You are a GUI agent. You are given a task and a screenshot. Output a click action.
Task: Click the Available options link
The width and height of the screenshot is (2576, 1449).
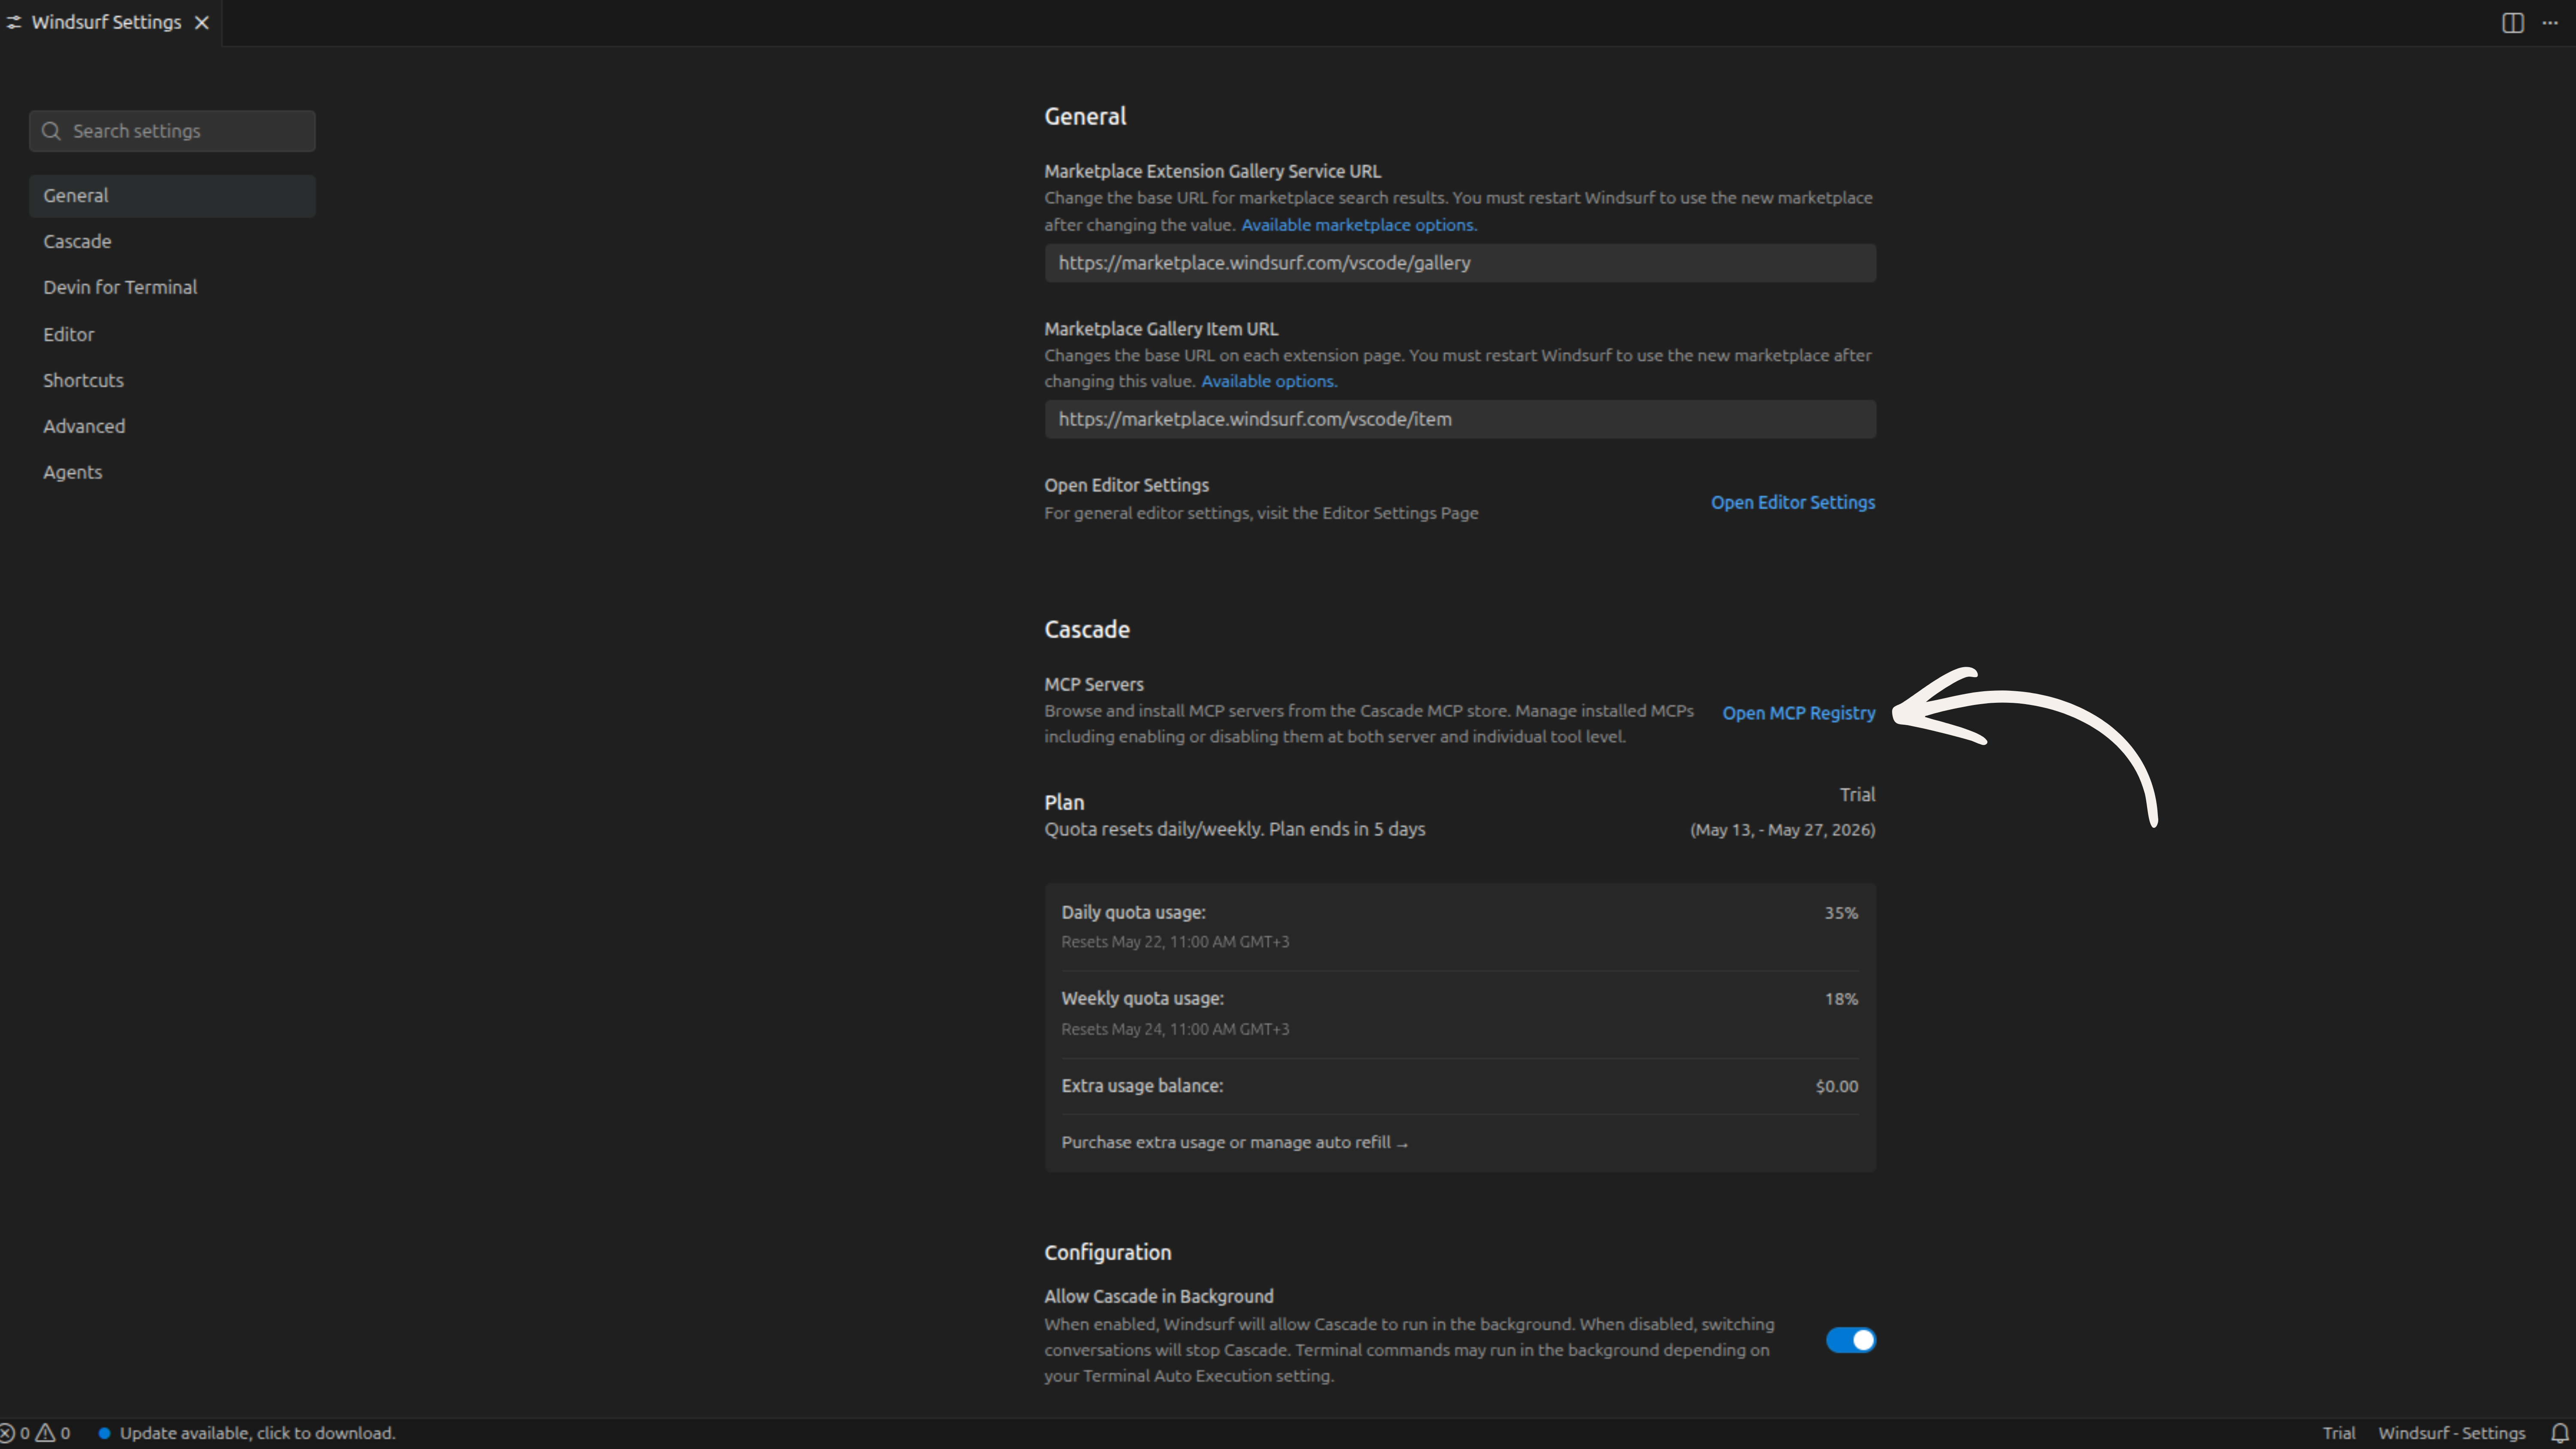click(x=1269, y=381)
